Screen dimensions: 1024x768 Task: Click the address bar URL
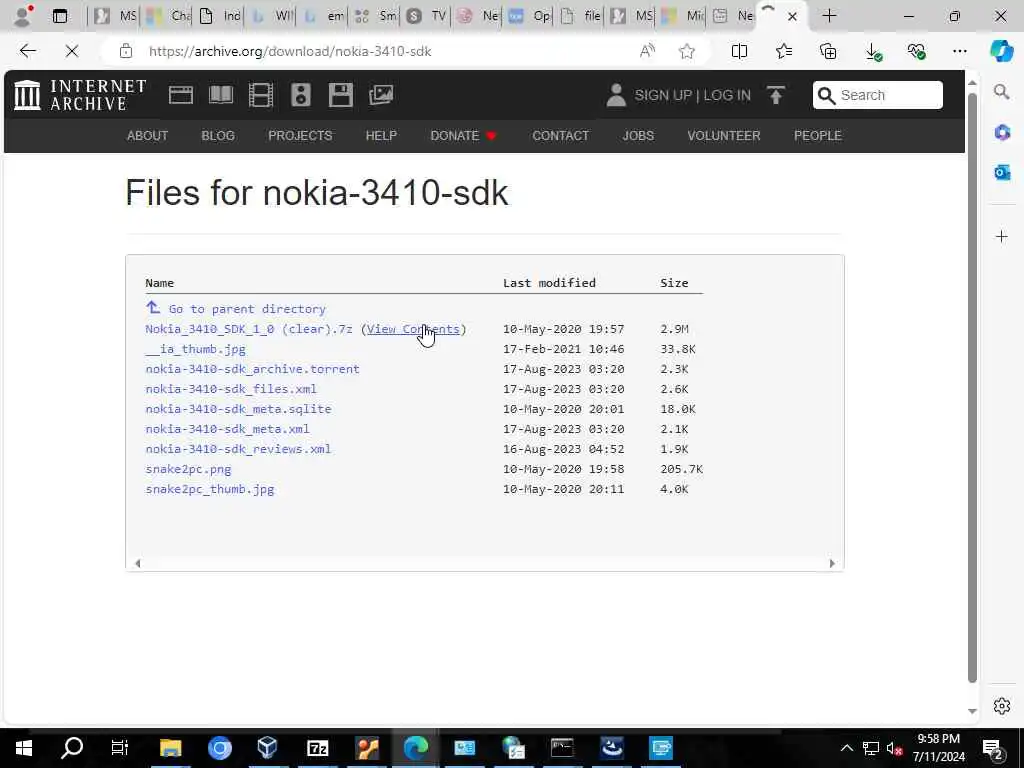(x=290, y=51)
